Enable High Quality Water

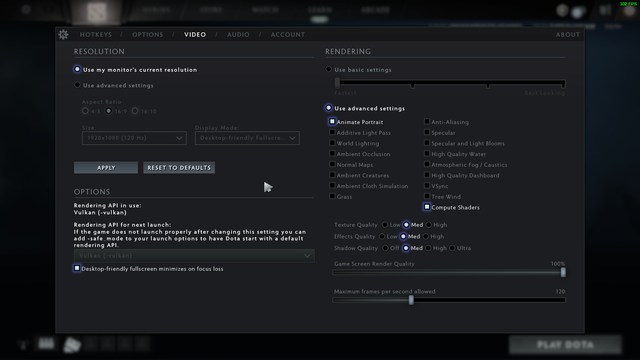point(427,153)
